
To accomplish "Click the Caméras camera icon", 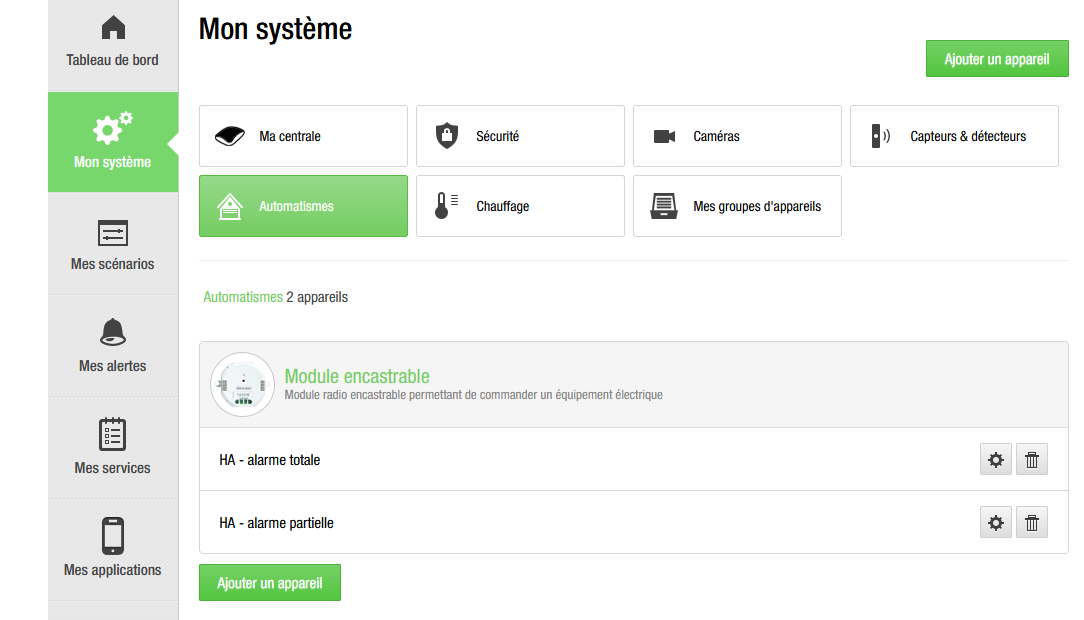I will point(664,136).
